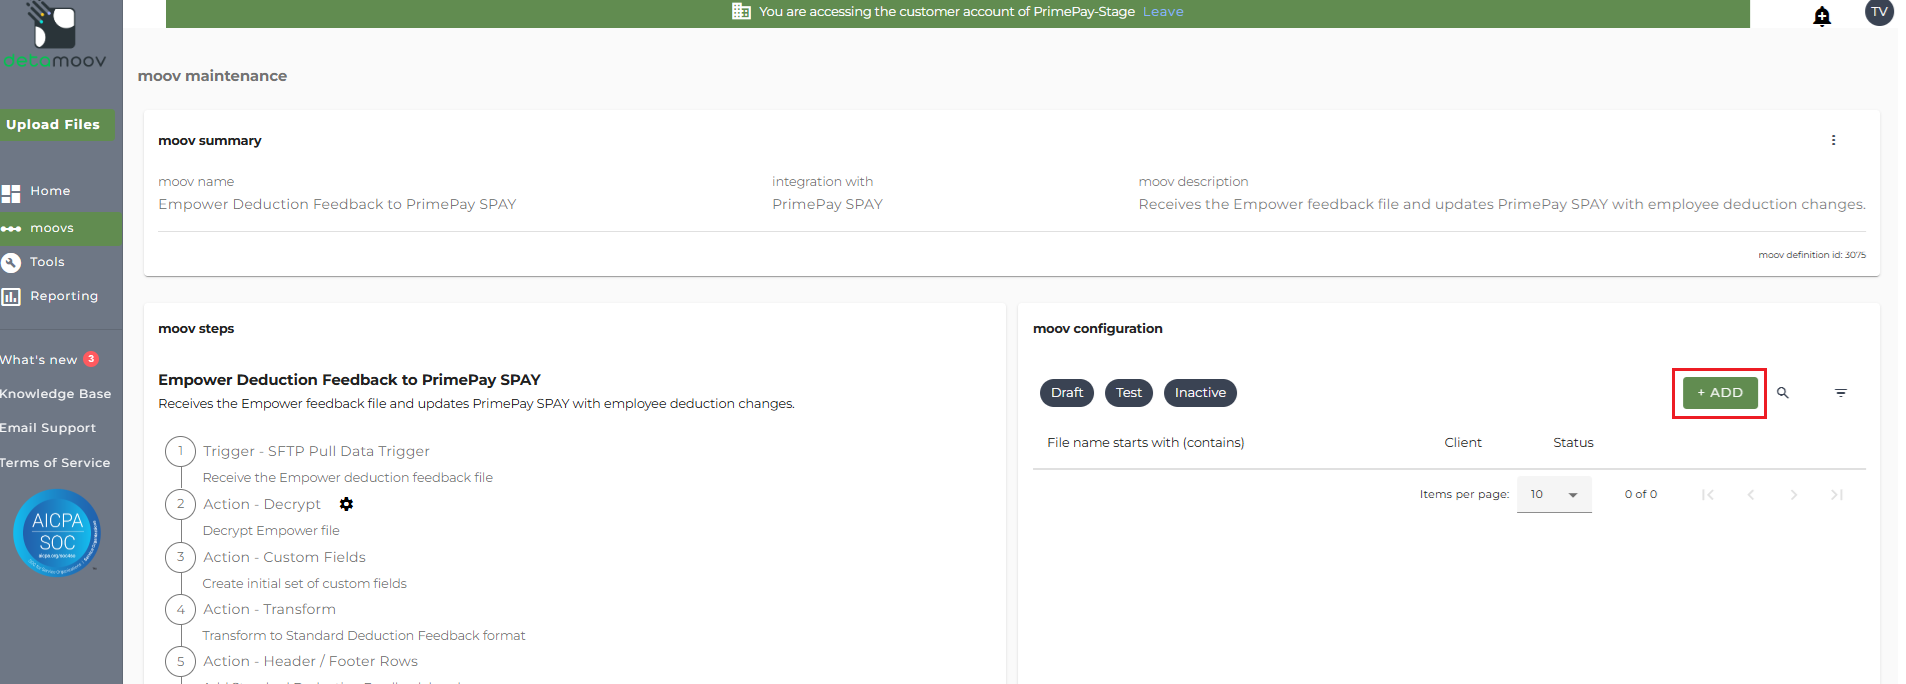Image resolution: width=1906 pixels, height=684 pixels.
Task: Click moov description value text
Action: tap(1502, 204)
